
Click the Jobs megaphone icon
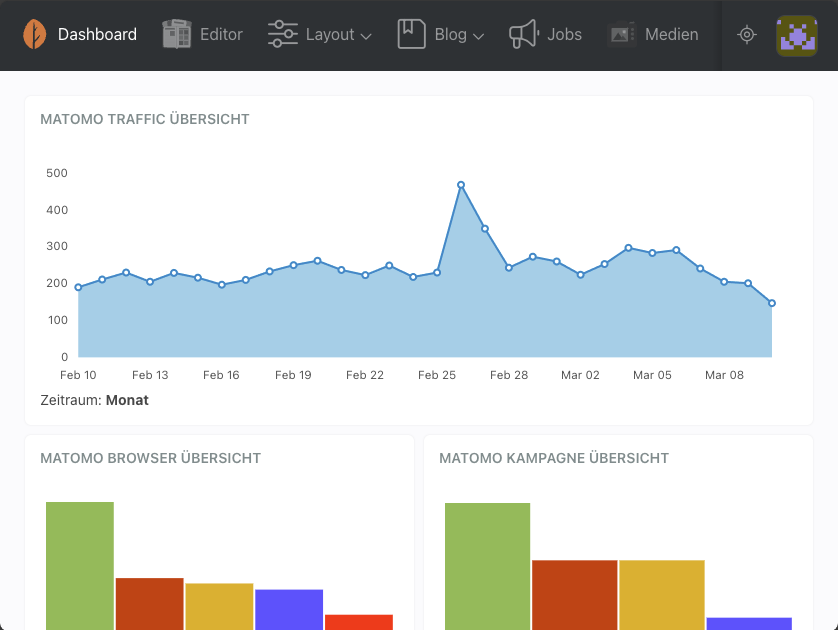524,34
